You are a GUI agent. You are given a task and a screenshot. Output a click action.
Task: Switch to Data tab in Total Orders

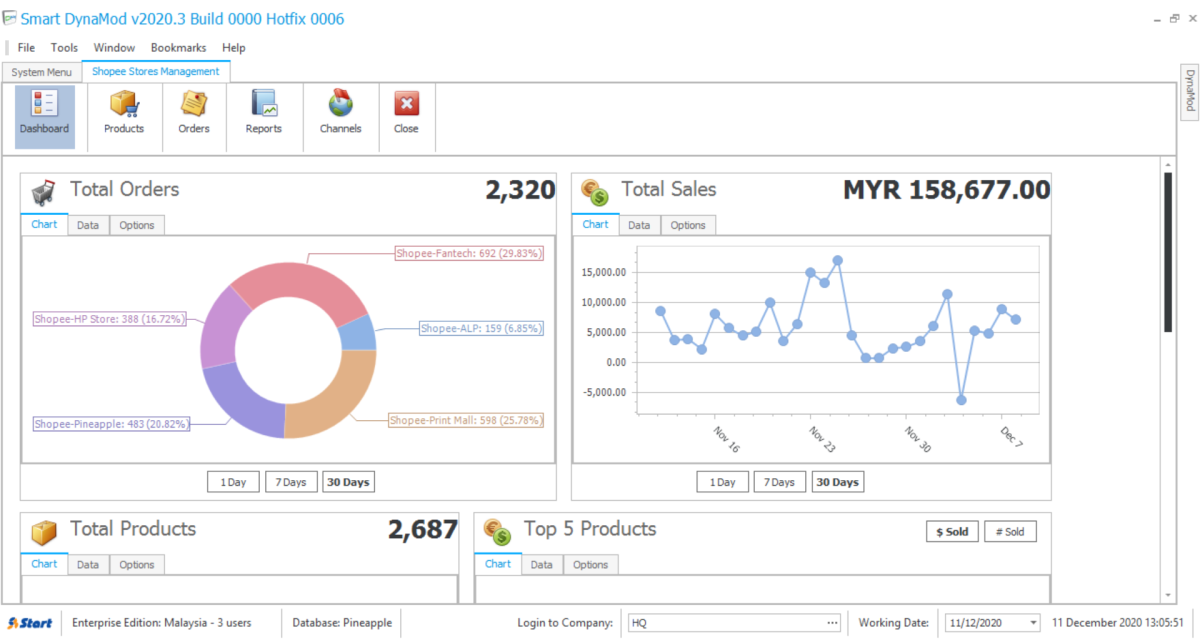(x=88, y=225)
